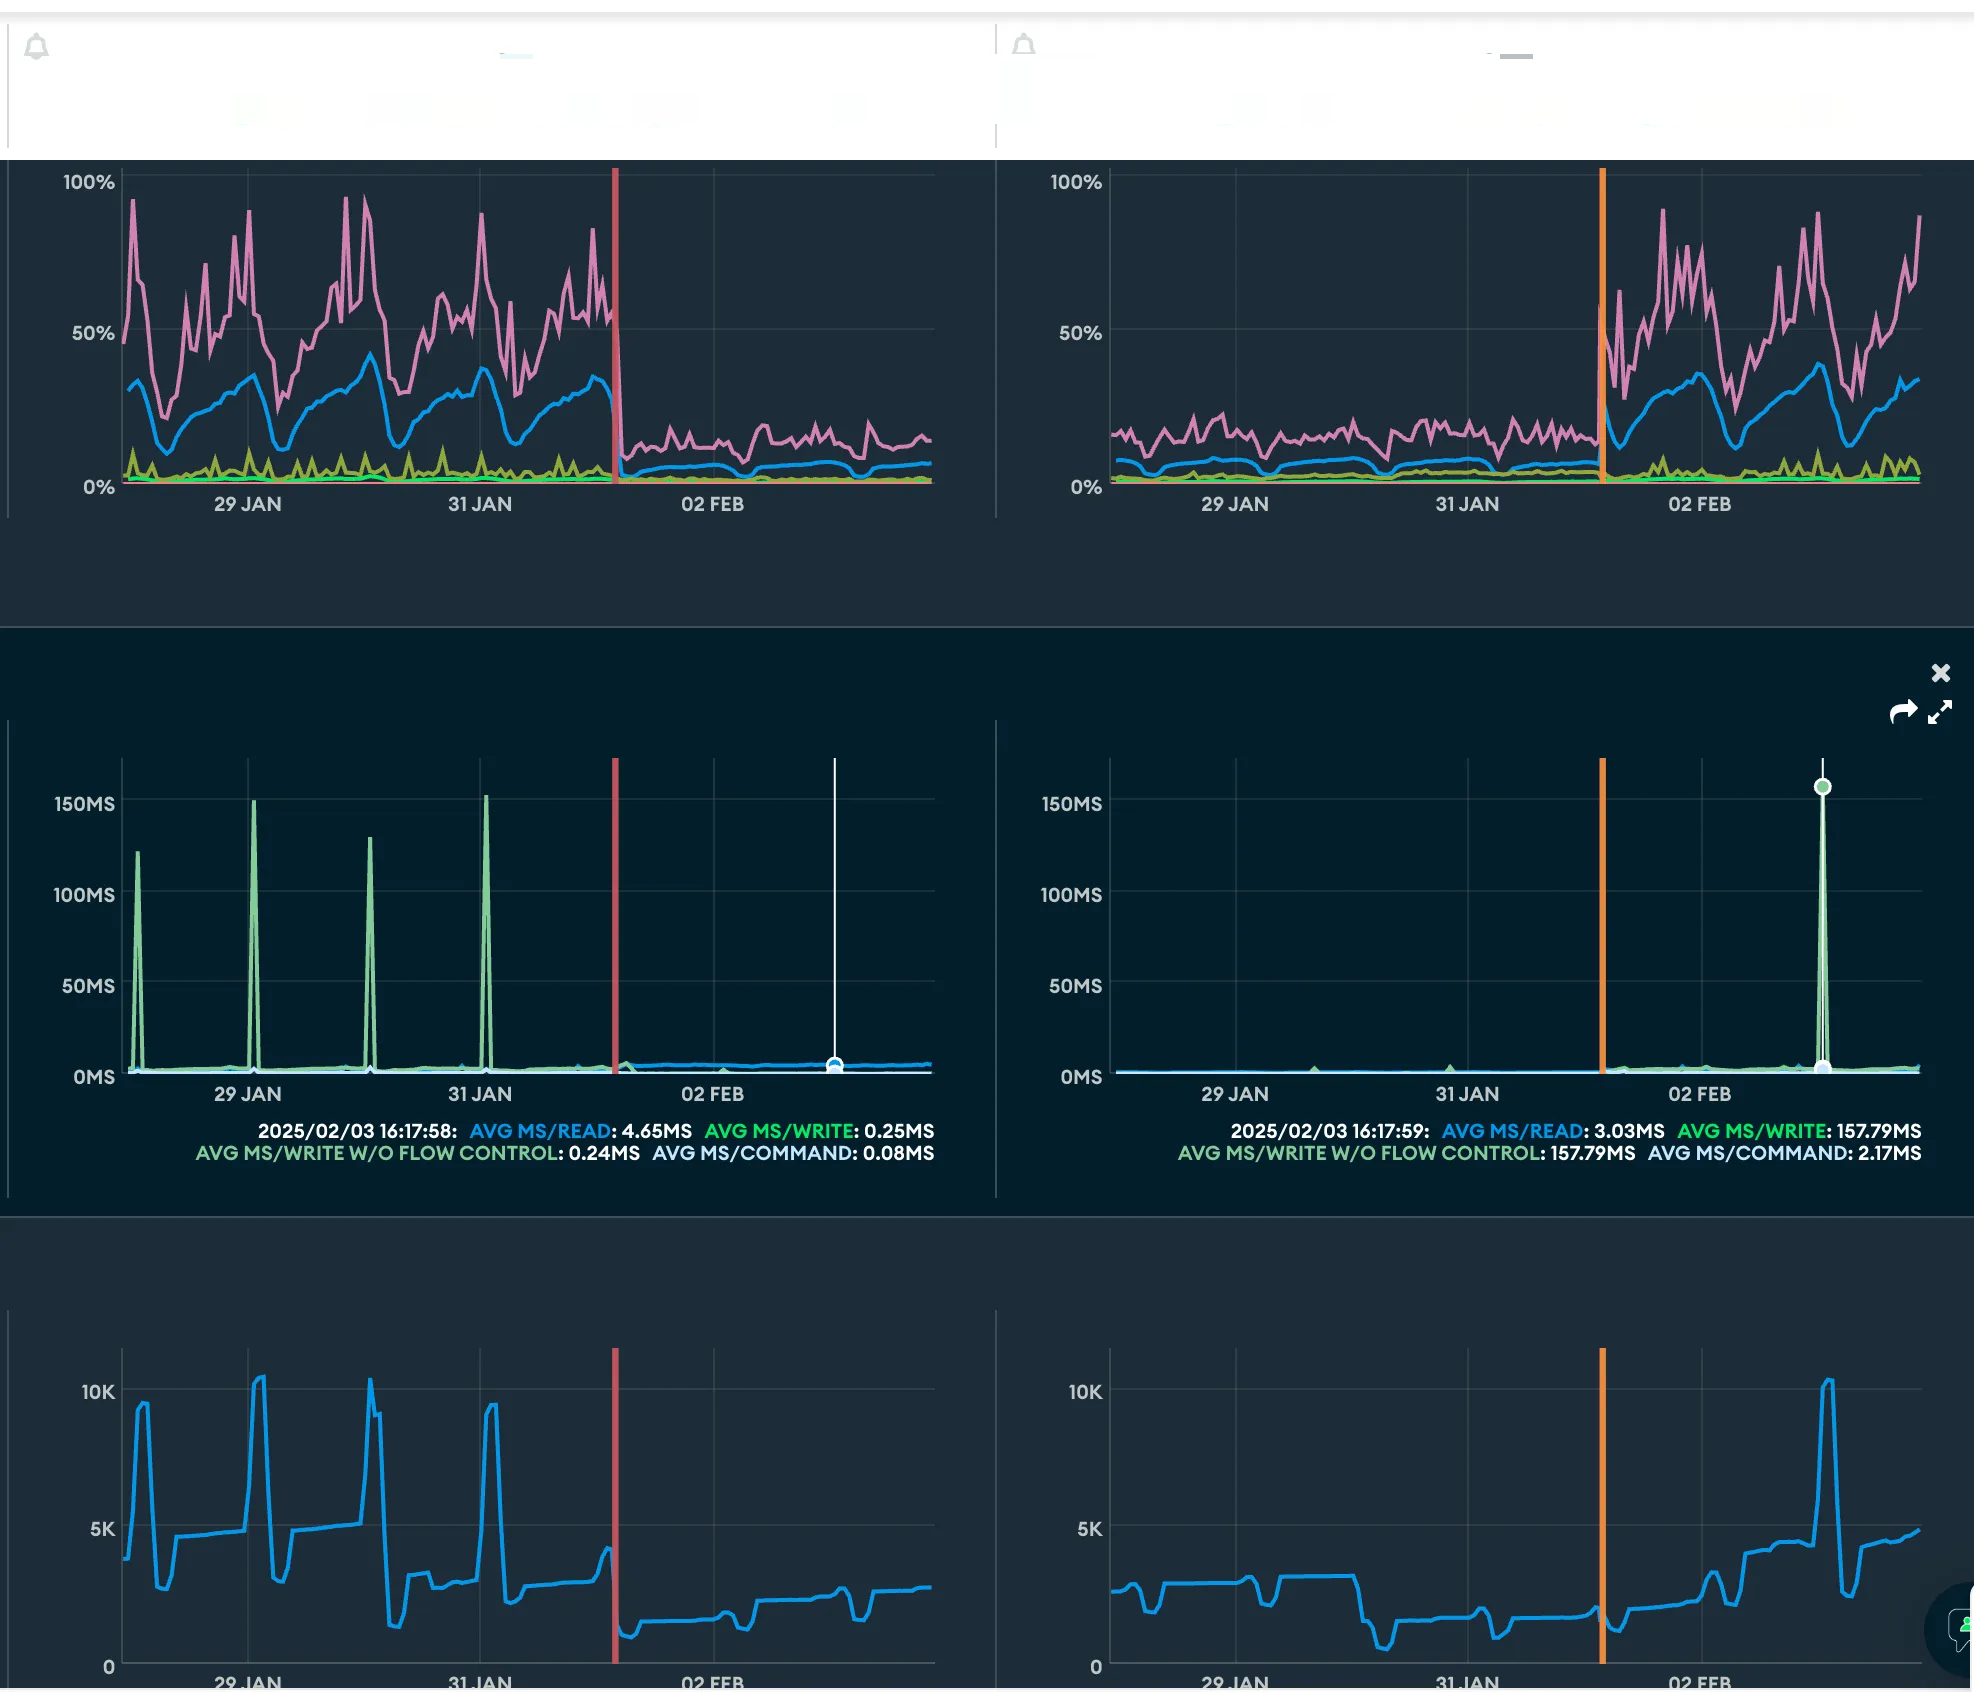This screenshot has height=1692, width=1974.
Task: Click 'AVG MS/WRITE' legend label under left latency chart
Action: pyautogui.click(x=779, y=1131)
